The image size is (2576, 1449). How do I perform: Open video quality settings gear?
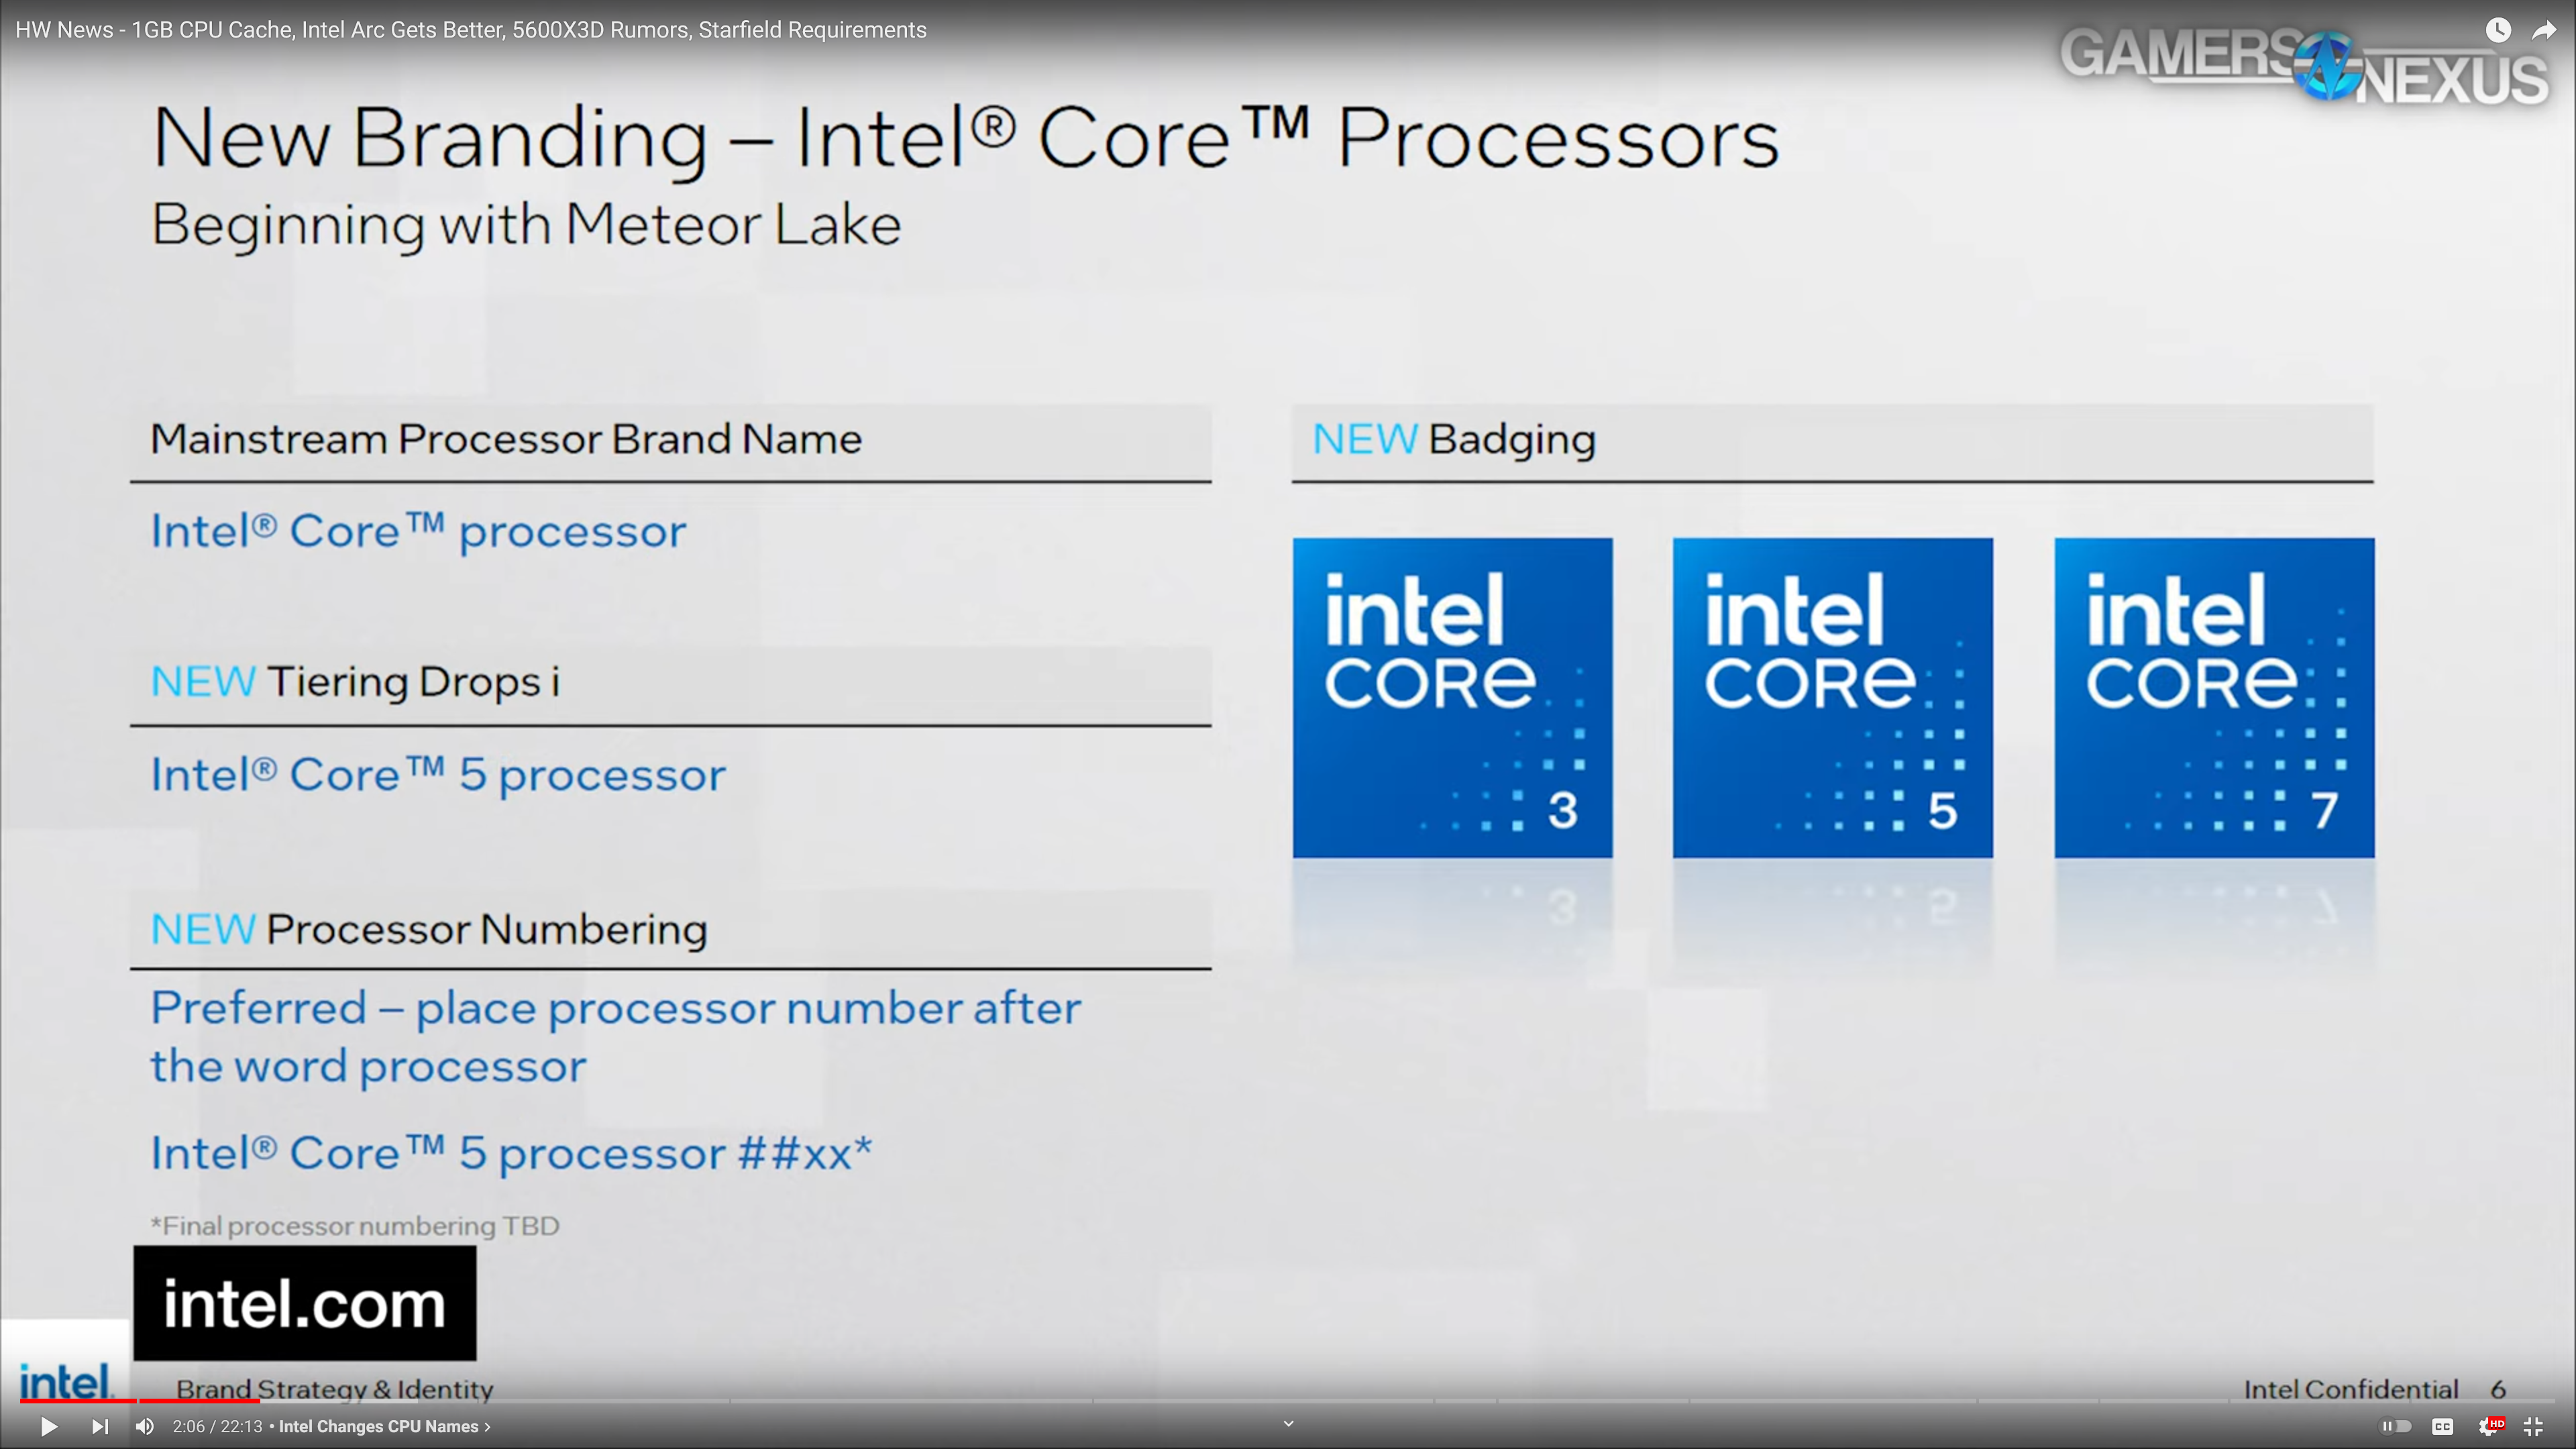[2489, 1426]
